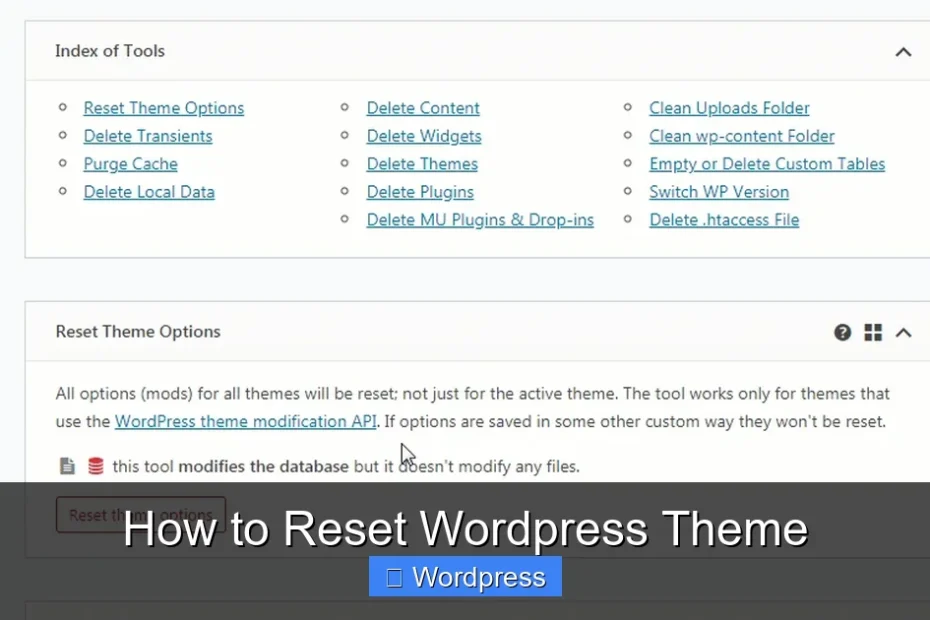Screen dimensions: 930x620
Task: Click the 'modifies the database' bold text
Action: (x=263, y=466)
